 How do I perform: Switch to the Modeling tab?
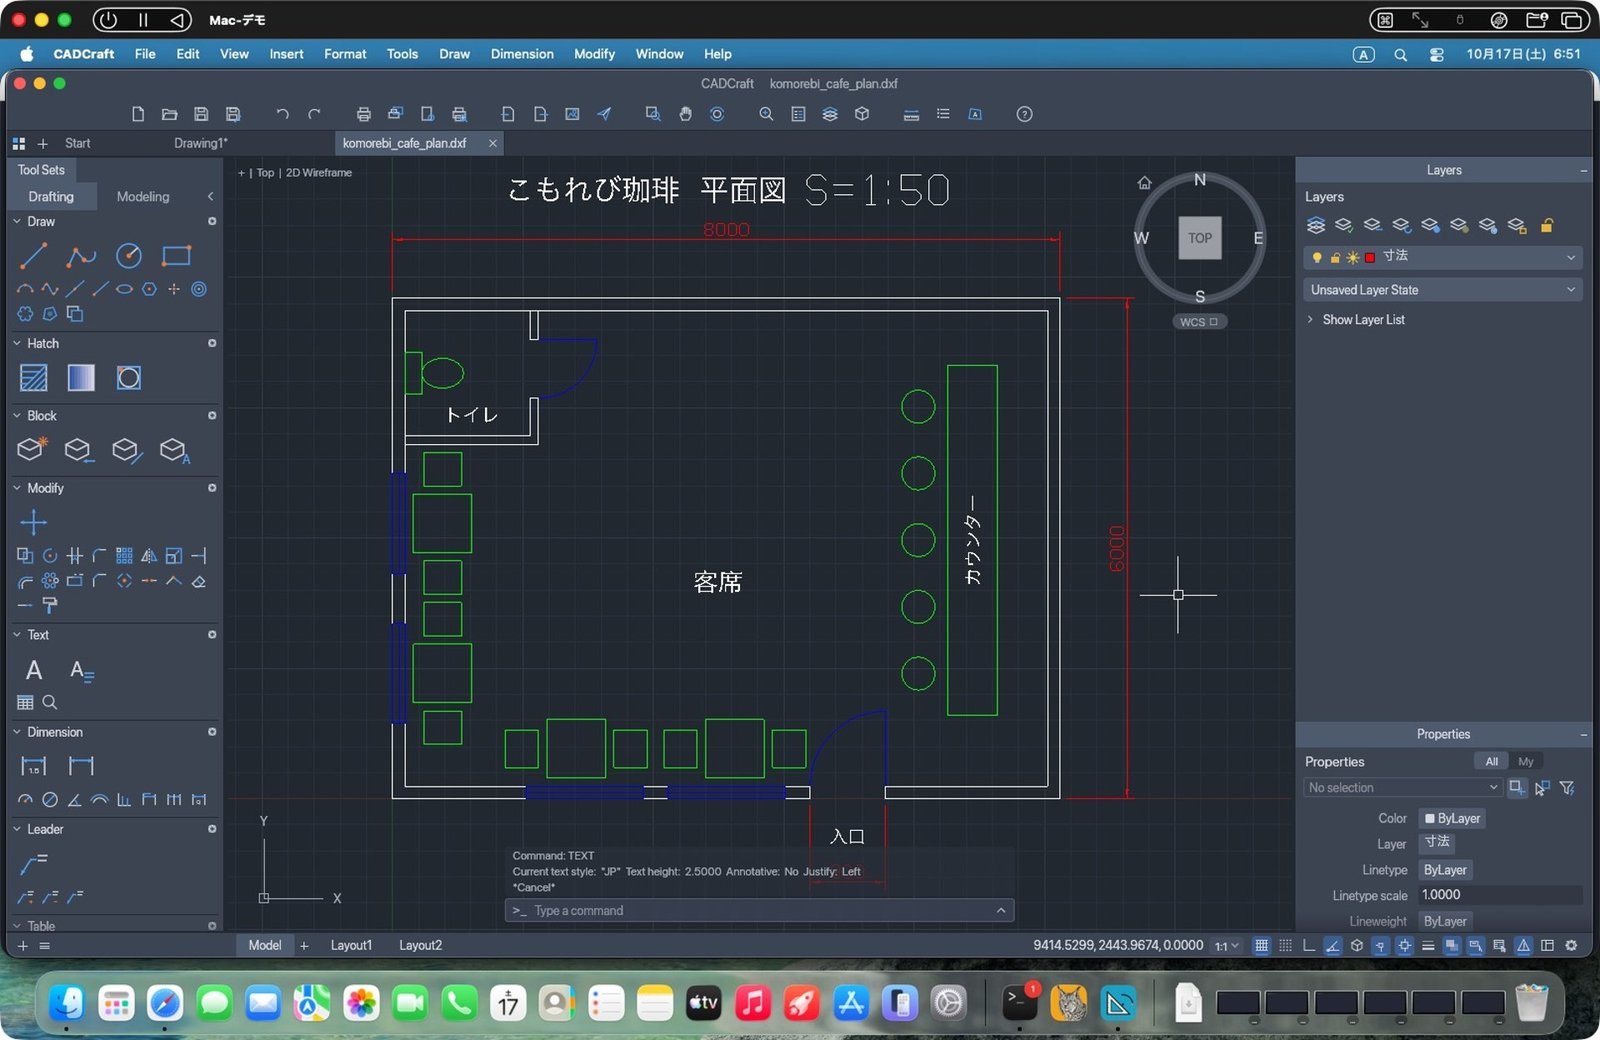[x=143, y=197]
